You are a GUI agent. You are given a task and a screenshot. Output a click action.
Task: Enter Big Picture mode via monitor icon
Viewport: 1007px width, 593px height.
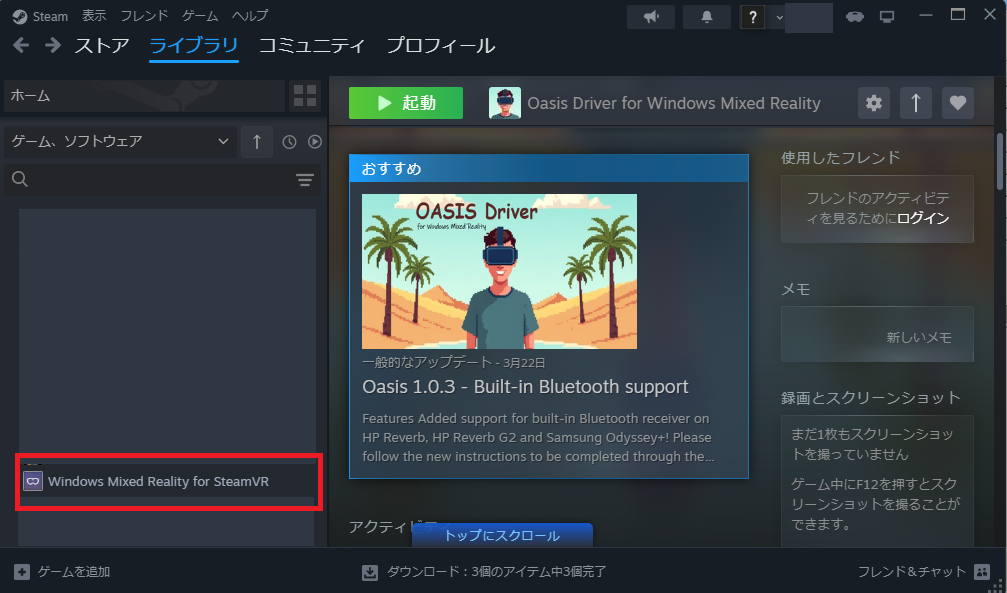pyautogui.click(x=887, y=17)
